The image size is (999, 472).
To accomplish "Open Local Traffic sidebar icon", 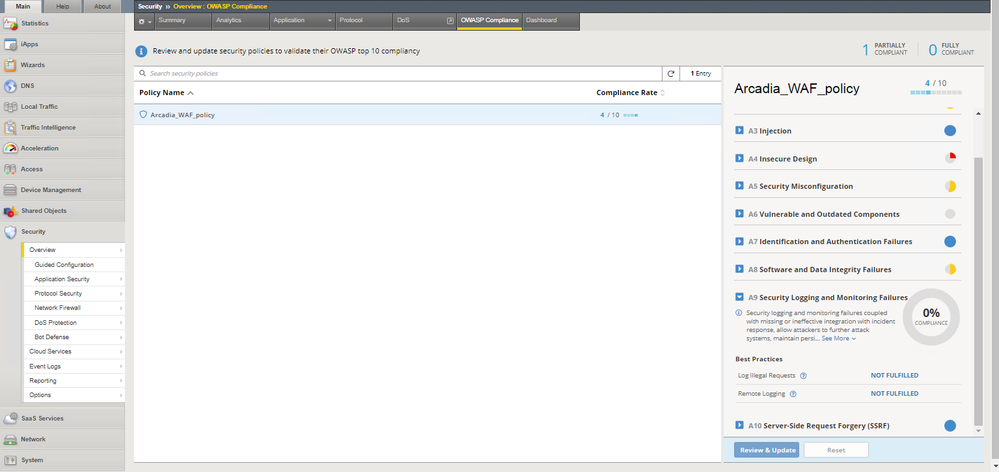I will click(x=10, y=107).
